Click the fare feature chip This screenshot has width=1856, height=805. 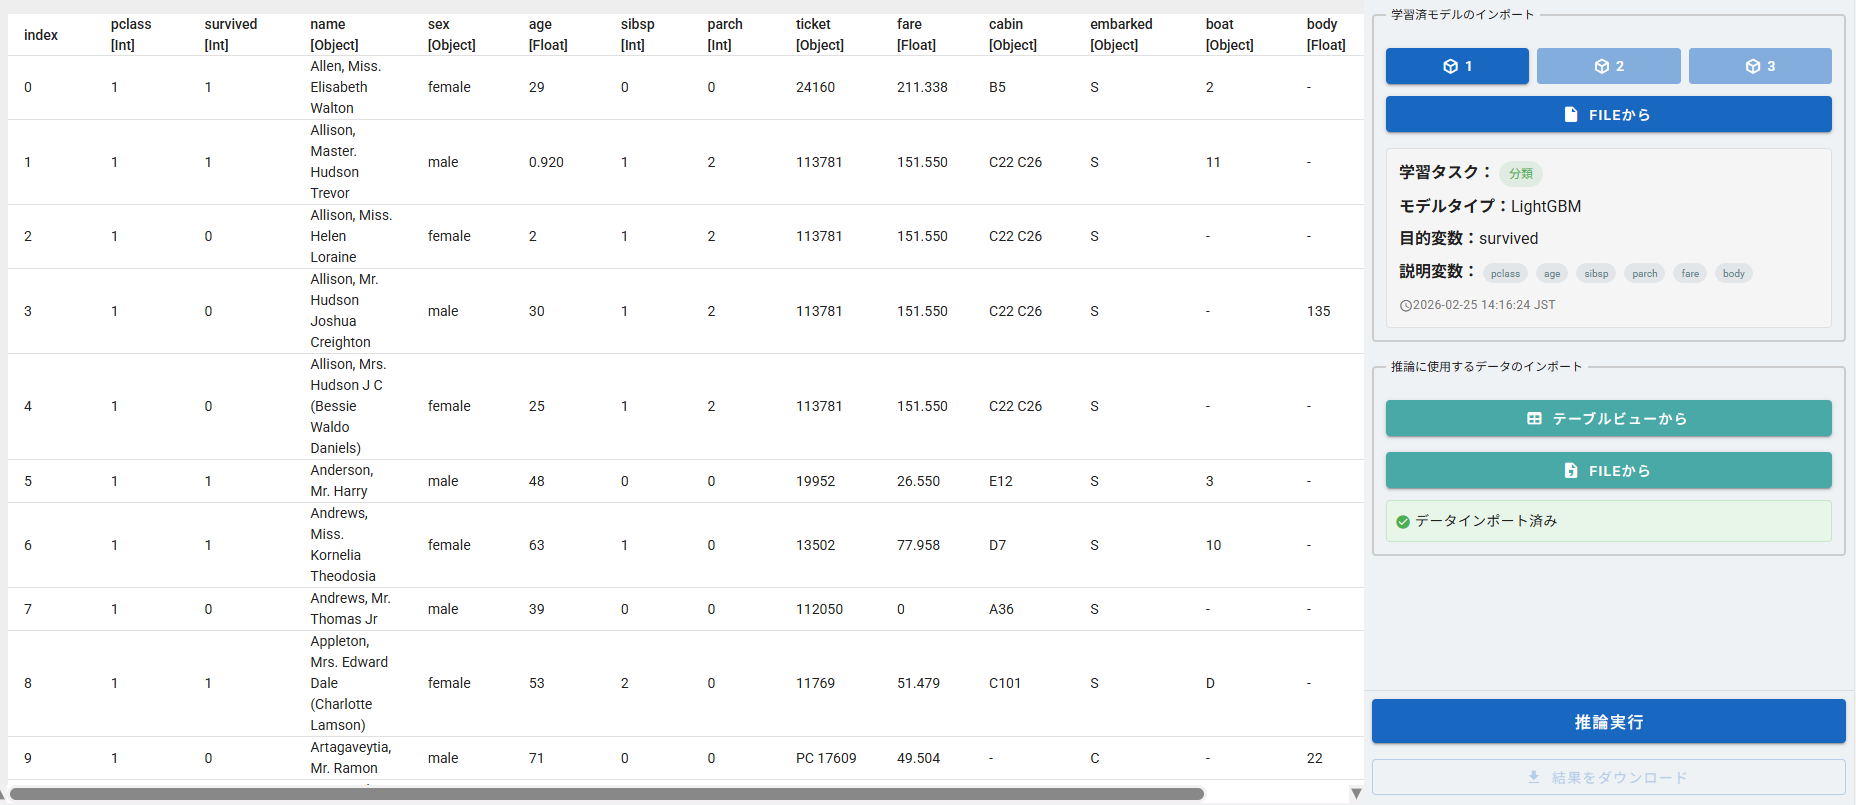click(1690, 274)
